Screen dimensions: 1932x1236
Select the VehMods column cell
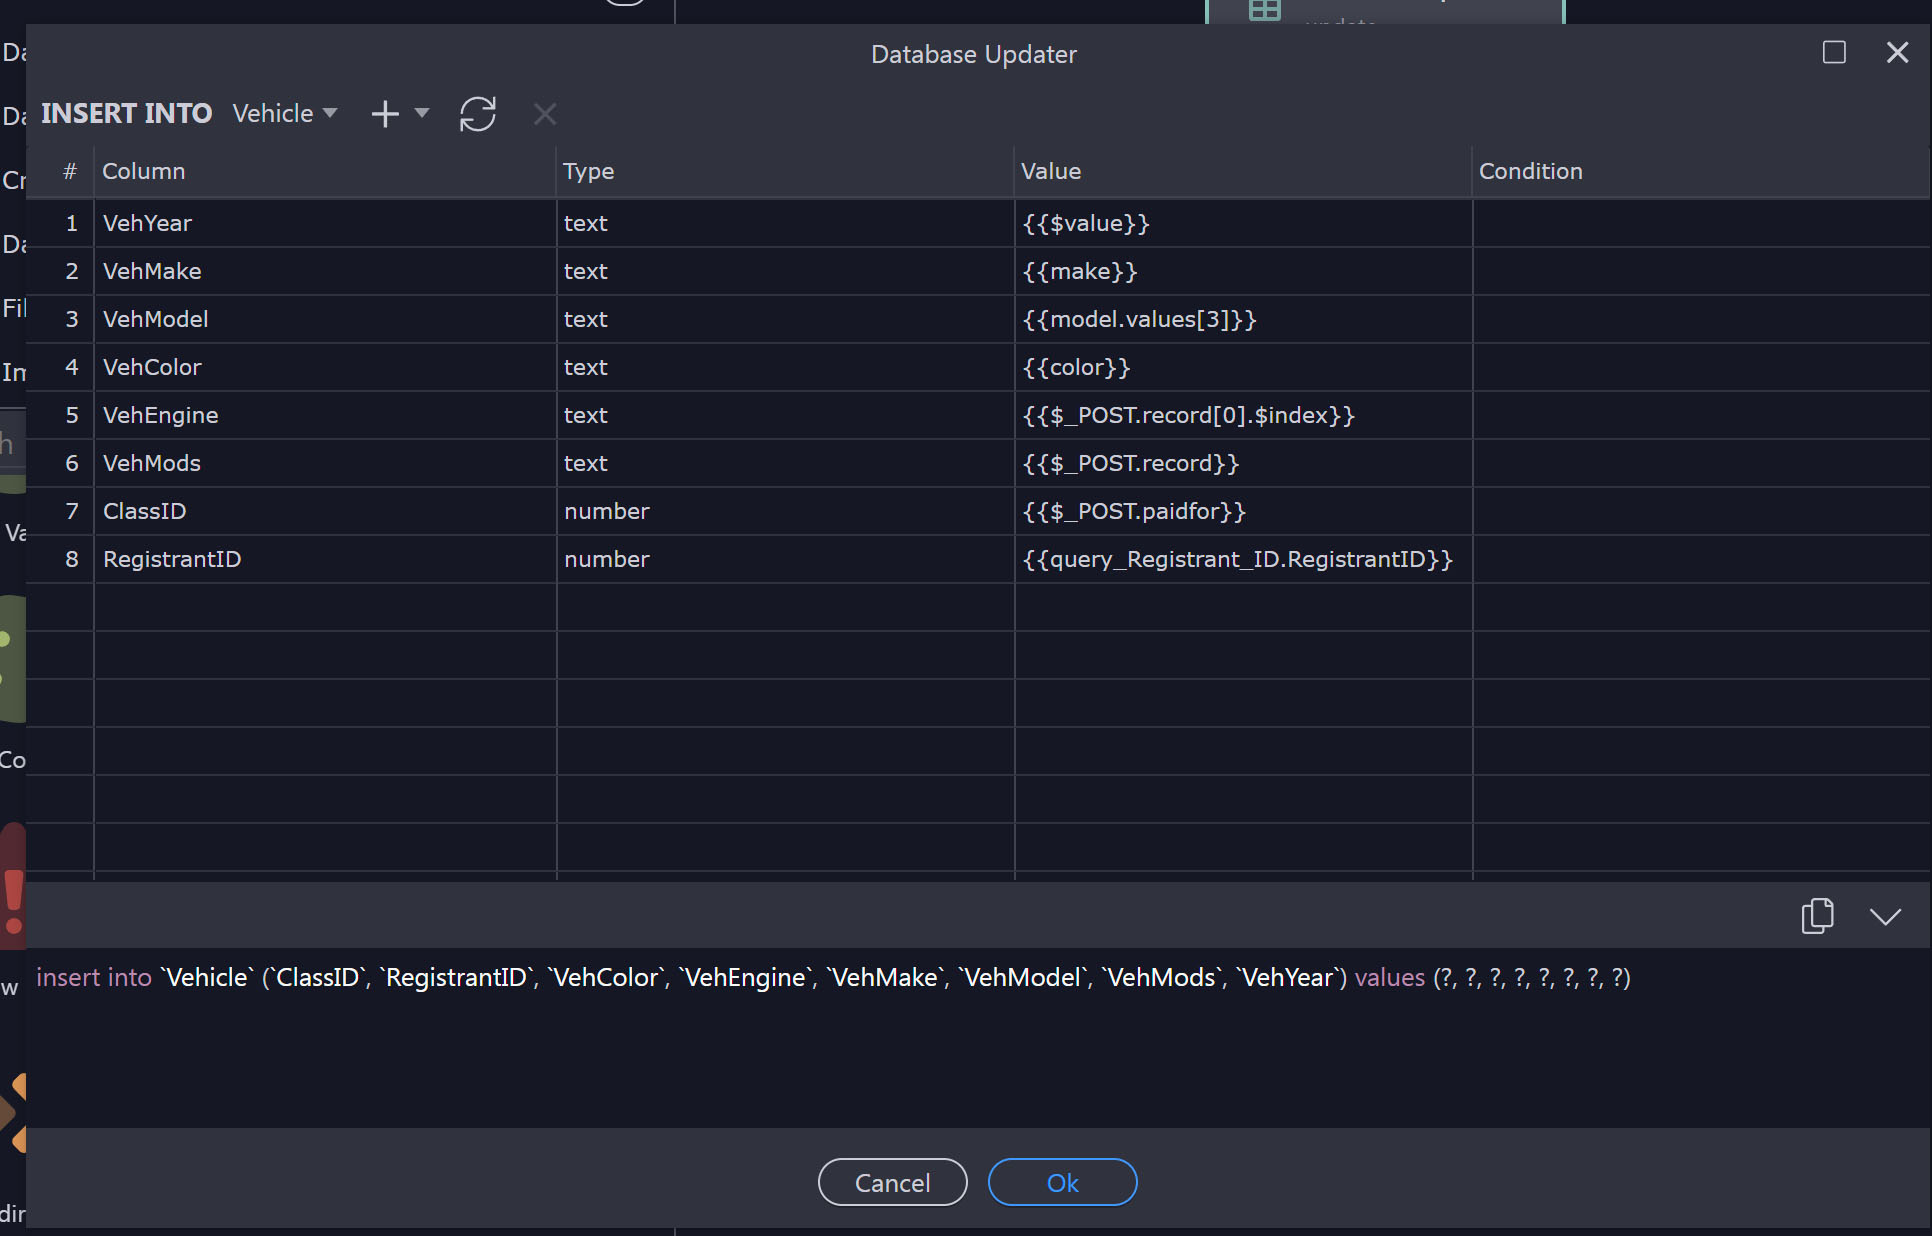pyautogui.click(x=325, y=463)
